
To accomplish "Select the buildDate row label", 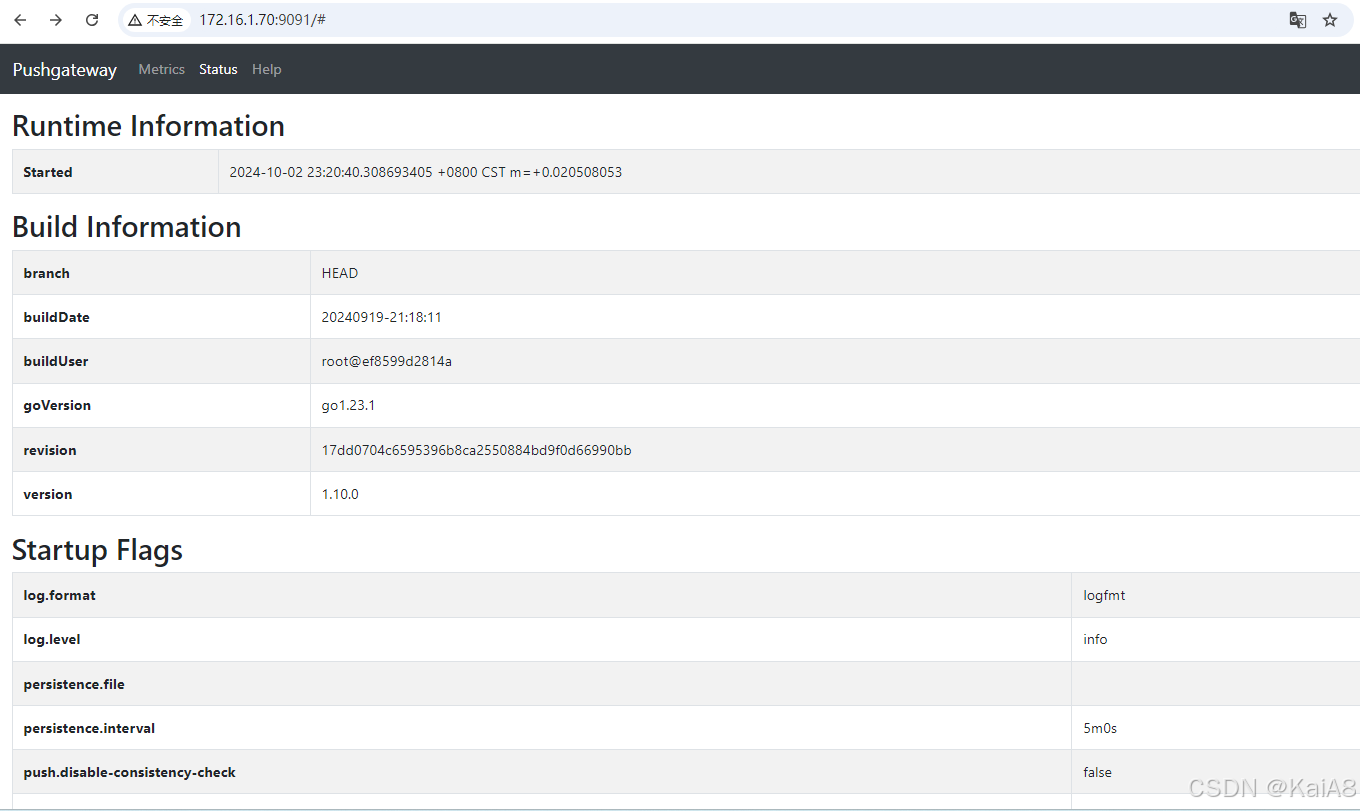I will point(57,317).
